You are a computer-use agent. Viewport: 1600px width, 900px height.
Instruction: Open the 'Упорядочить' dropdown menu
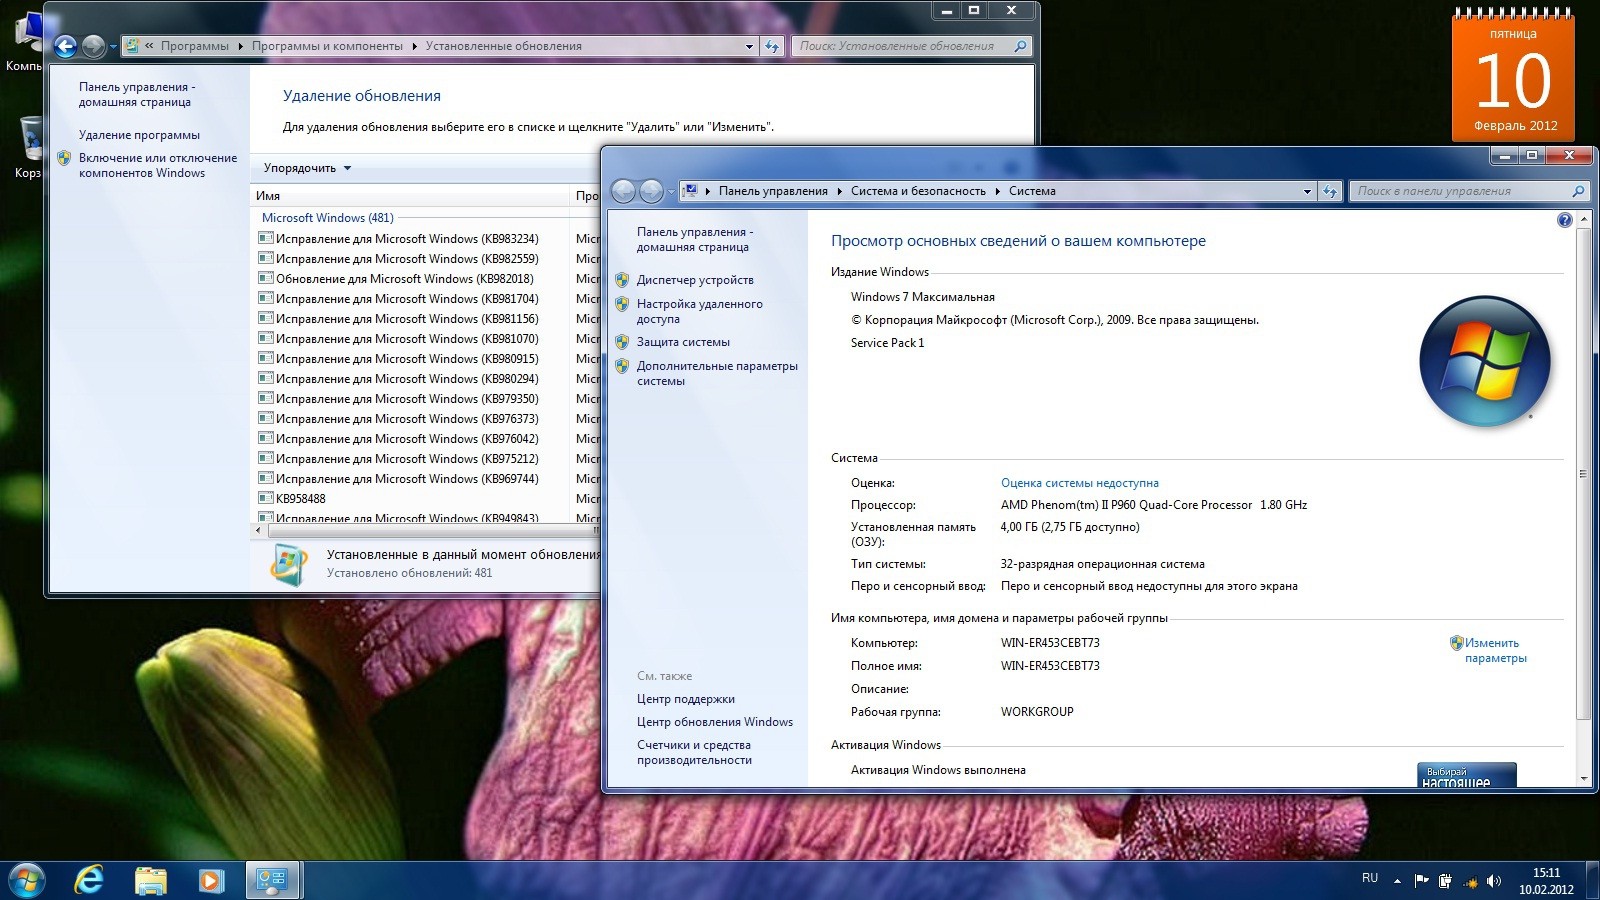pyautogui.click(x=307, y=168)
